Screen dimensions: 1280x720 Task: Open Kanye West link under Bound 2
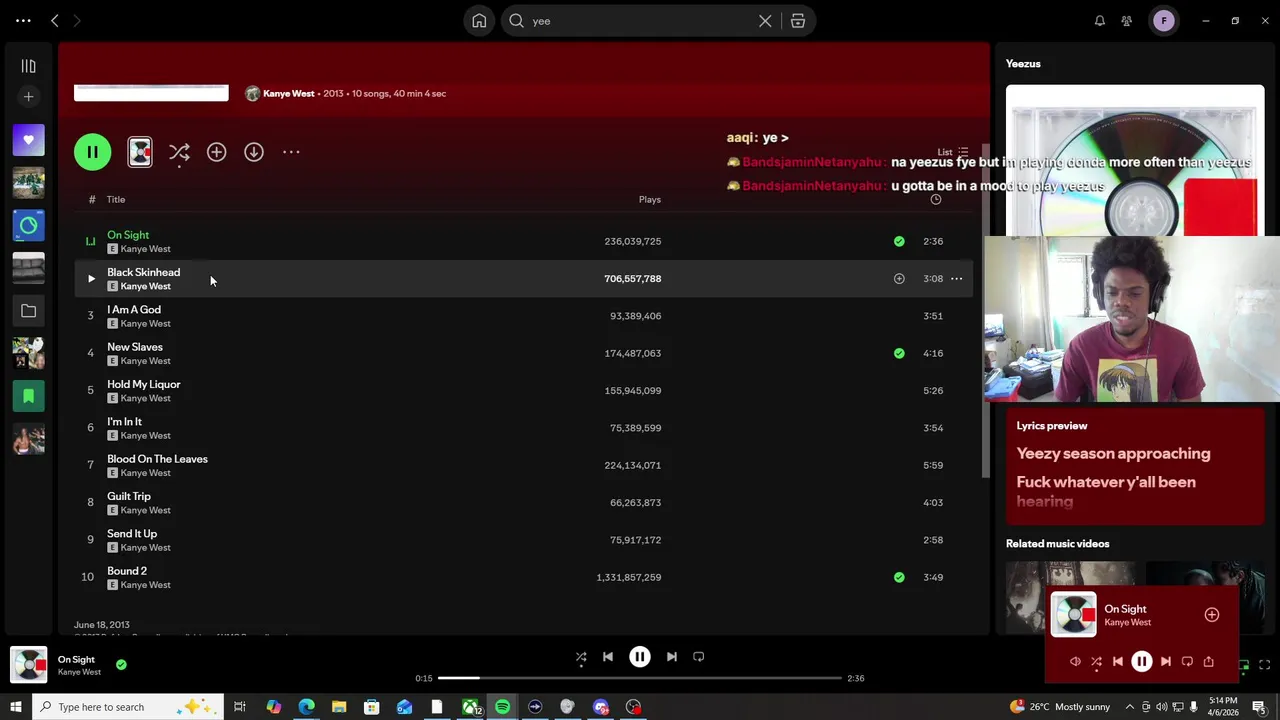click(145, 585)
